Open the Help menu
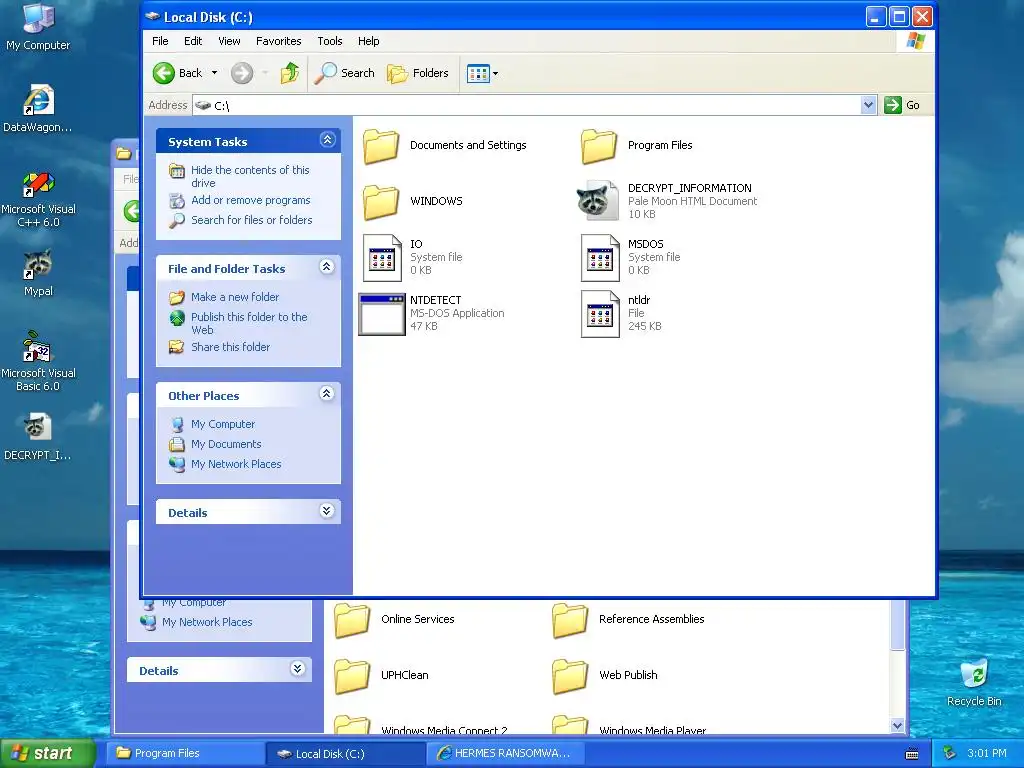This screenshot has height=768, width=1024. pyautogui.click(x=368, y=41)
